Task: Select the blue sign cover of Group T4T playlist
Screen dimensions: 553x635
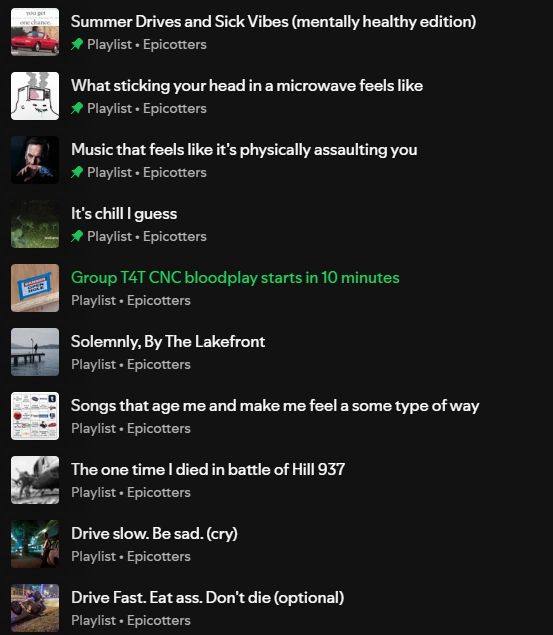Action: 35,288
